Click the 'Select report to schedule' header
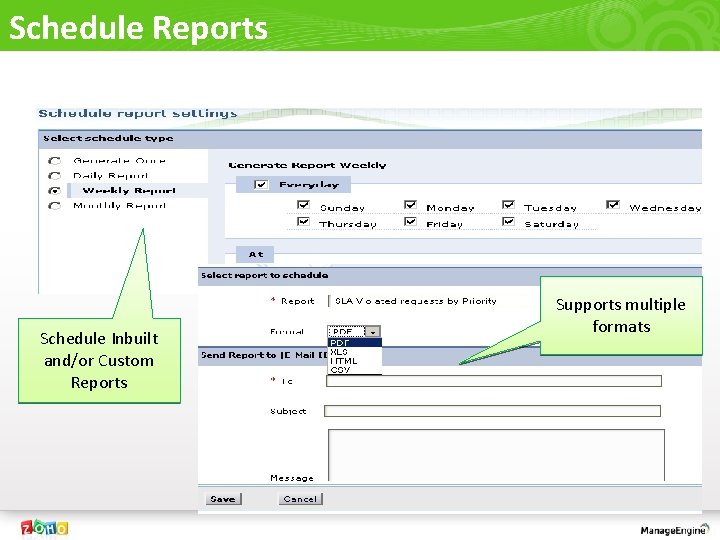720x540 pixels. (264, 276)
